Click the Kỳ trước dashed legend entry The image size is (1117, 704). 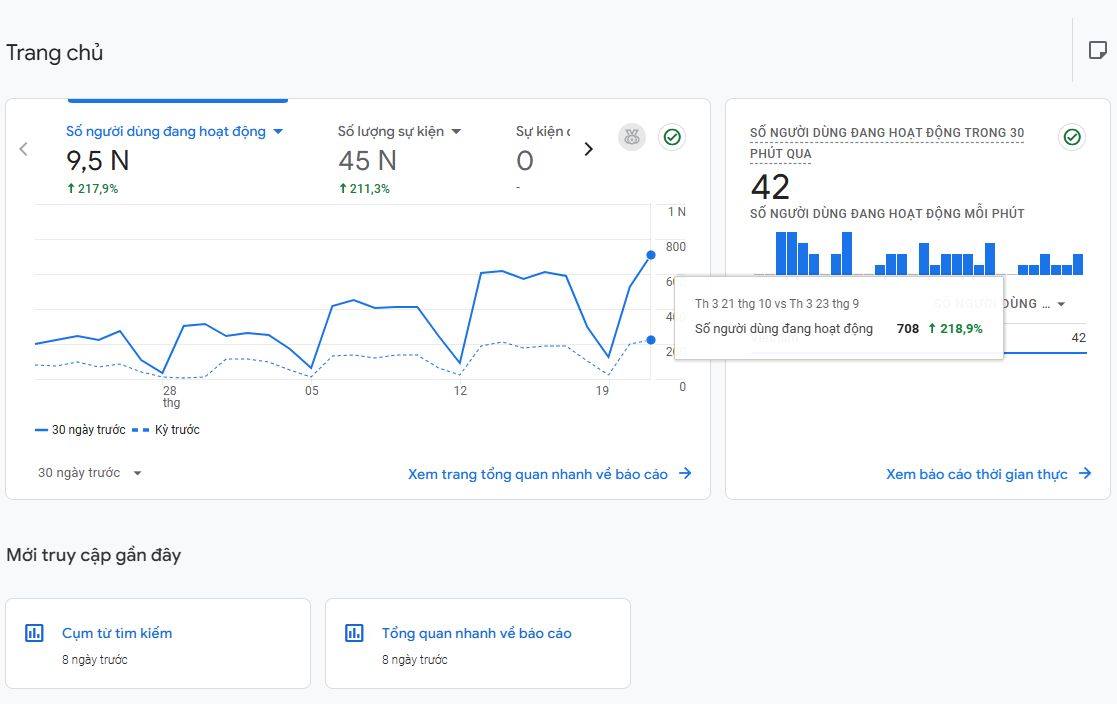coord(166,430)
